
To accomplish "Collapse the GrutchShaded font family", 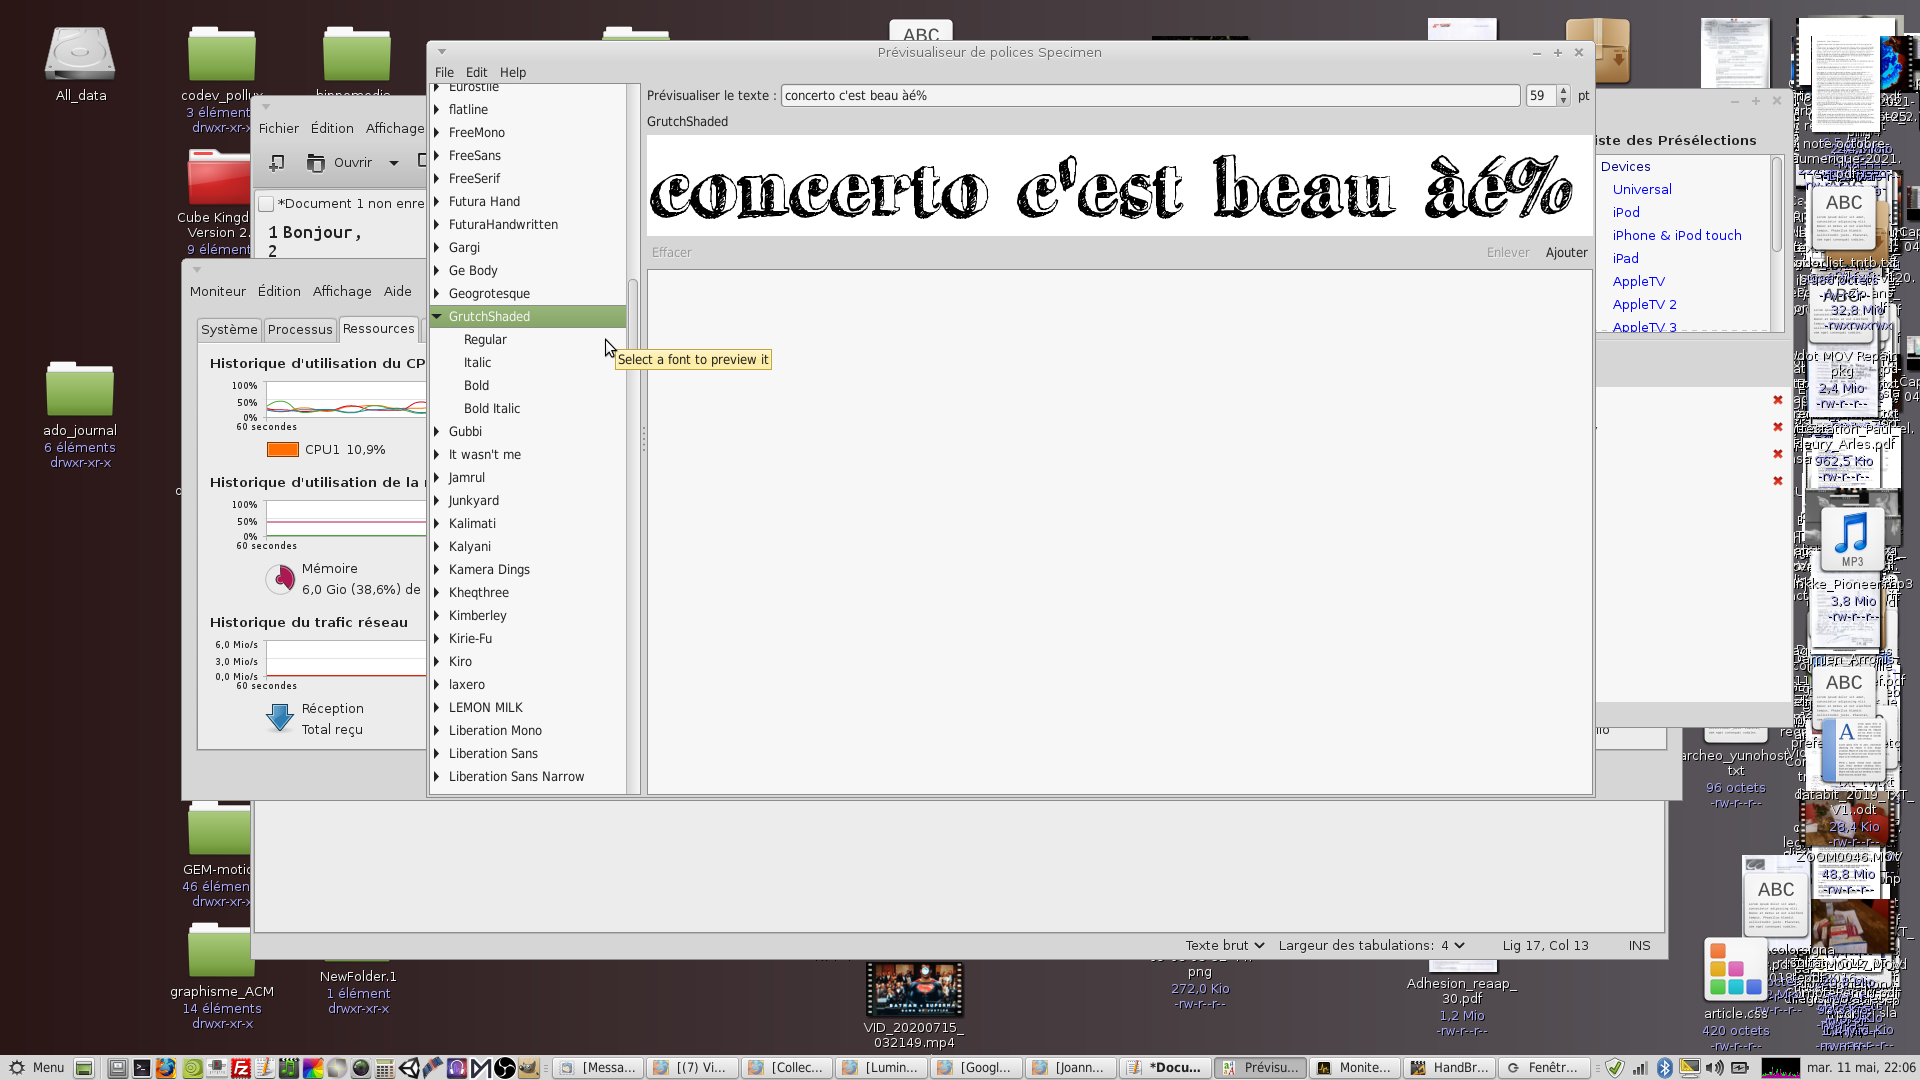I will coord(437,316).
